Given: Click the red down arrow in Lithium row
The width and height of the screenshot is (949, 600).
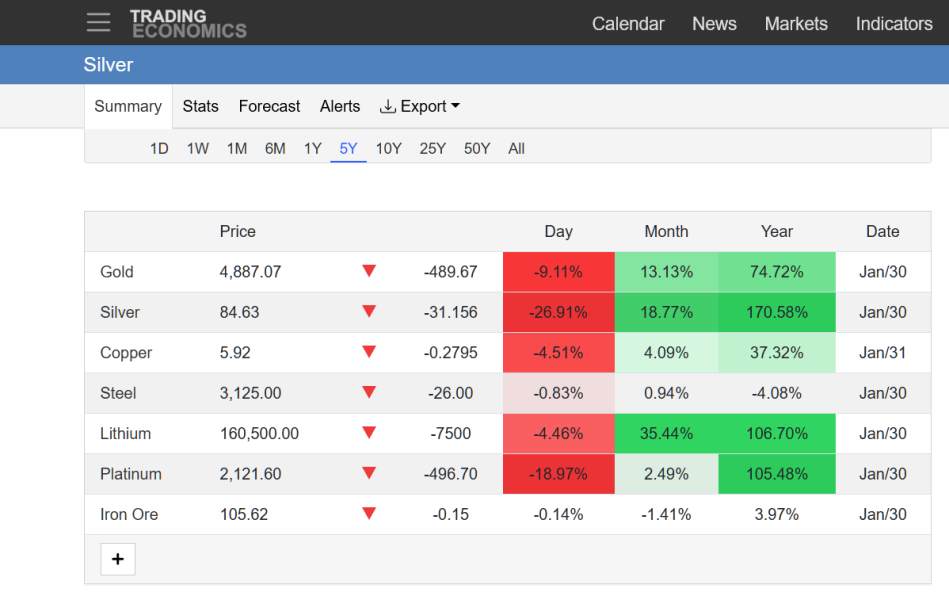Looking at the screenshot, I should point(369,433).
